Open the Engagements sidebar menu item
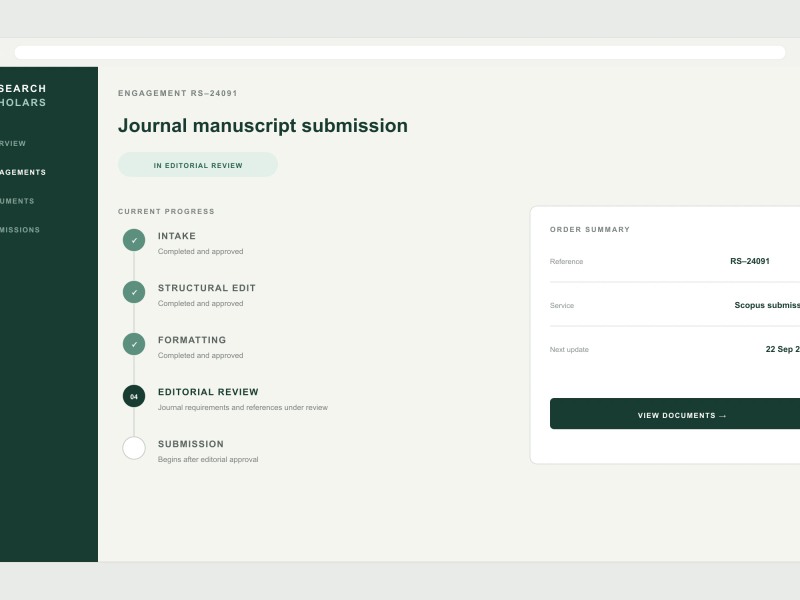800x600 pixels. click(23, 172)
